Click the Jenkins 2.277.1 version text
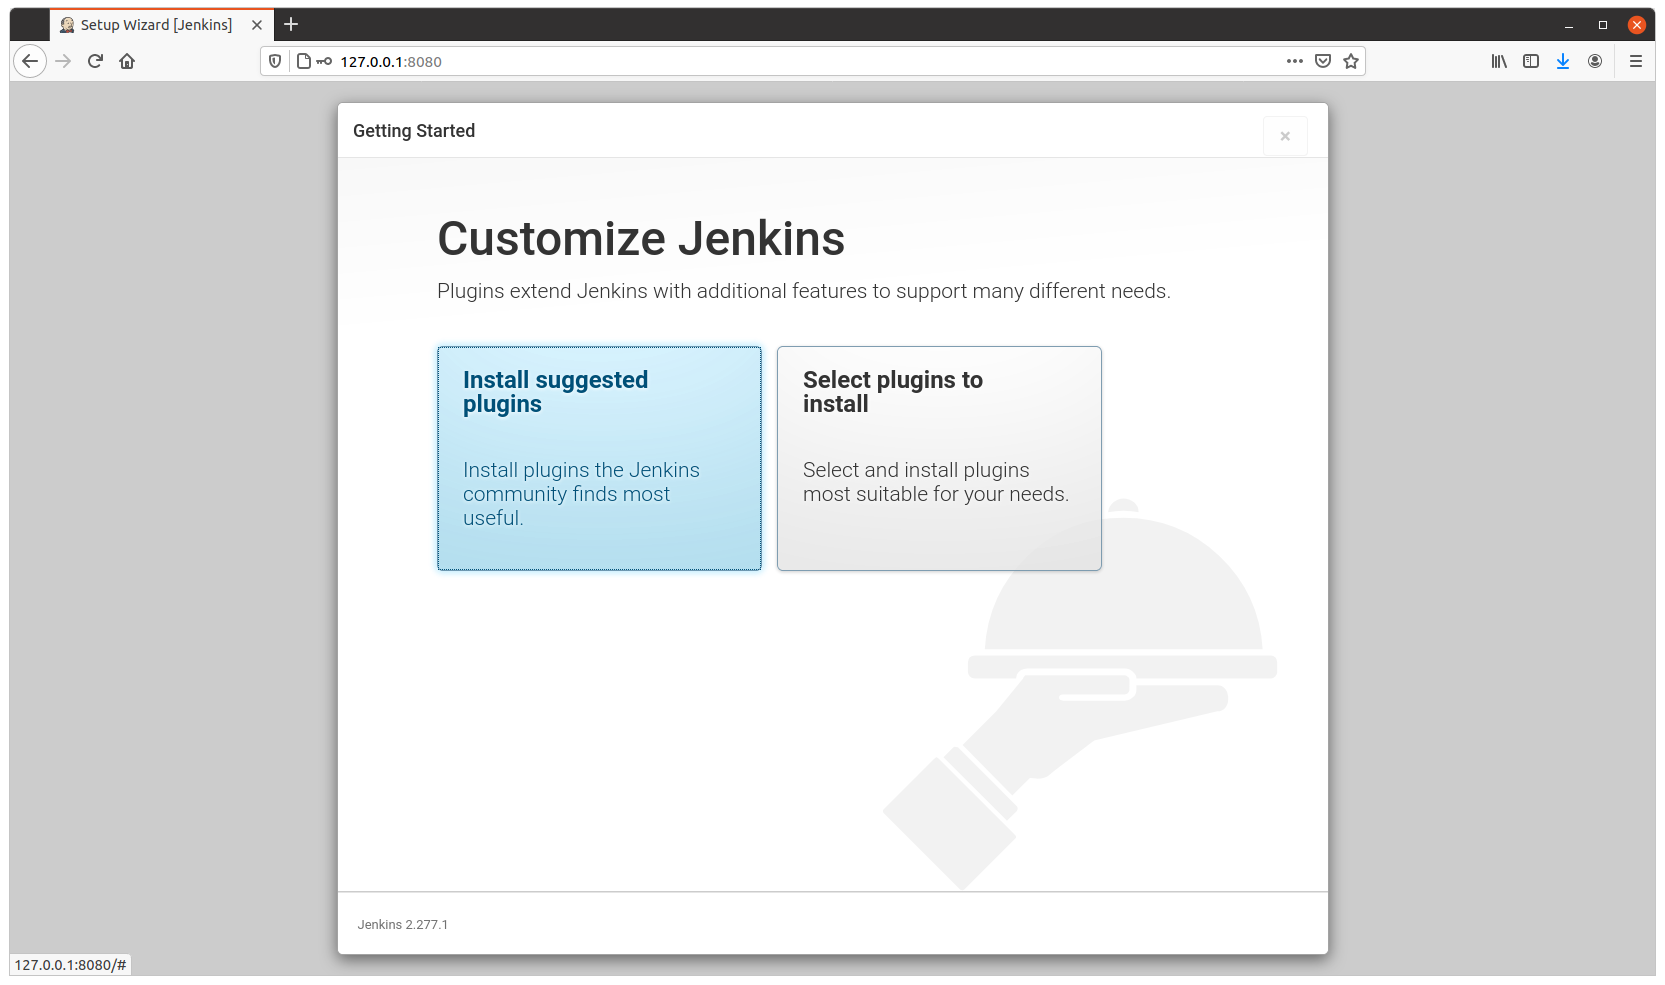This screenshot has height=985, width=1665. tap(403, 925)
